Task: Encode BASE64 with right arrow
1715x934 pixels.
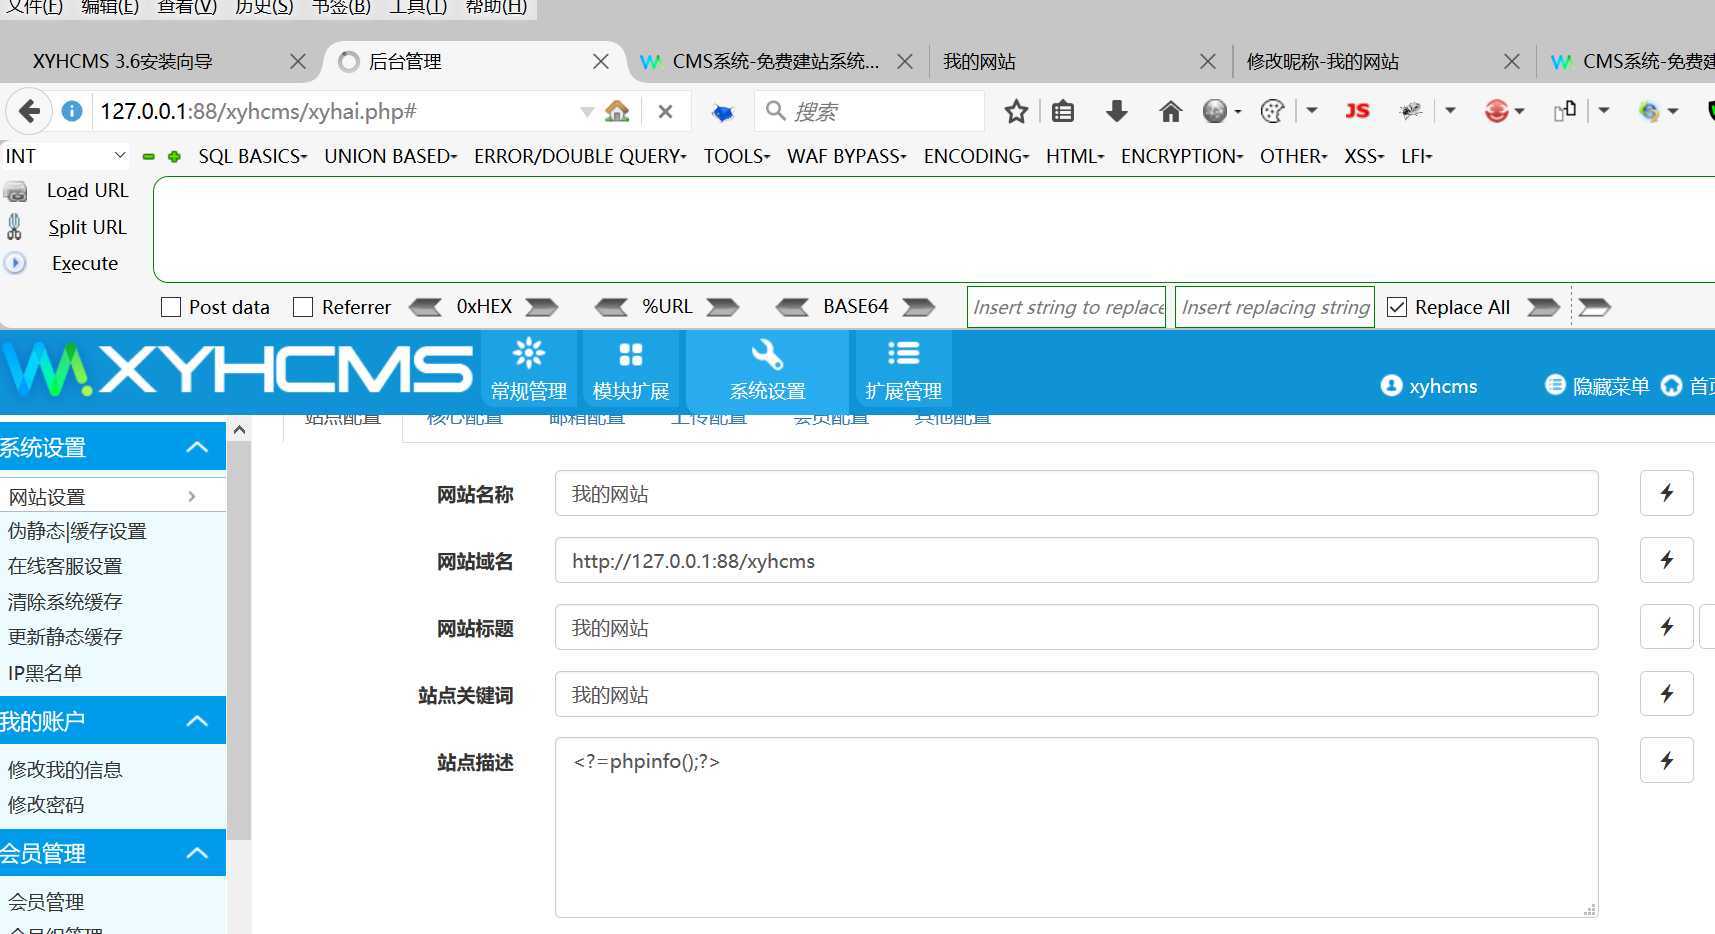Action: point(918,307)
